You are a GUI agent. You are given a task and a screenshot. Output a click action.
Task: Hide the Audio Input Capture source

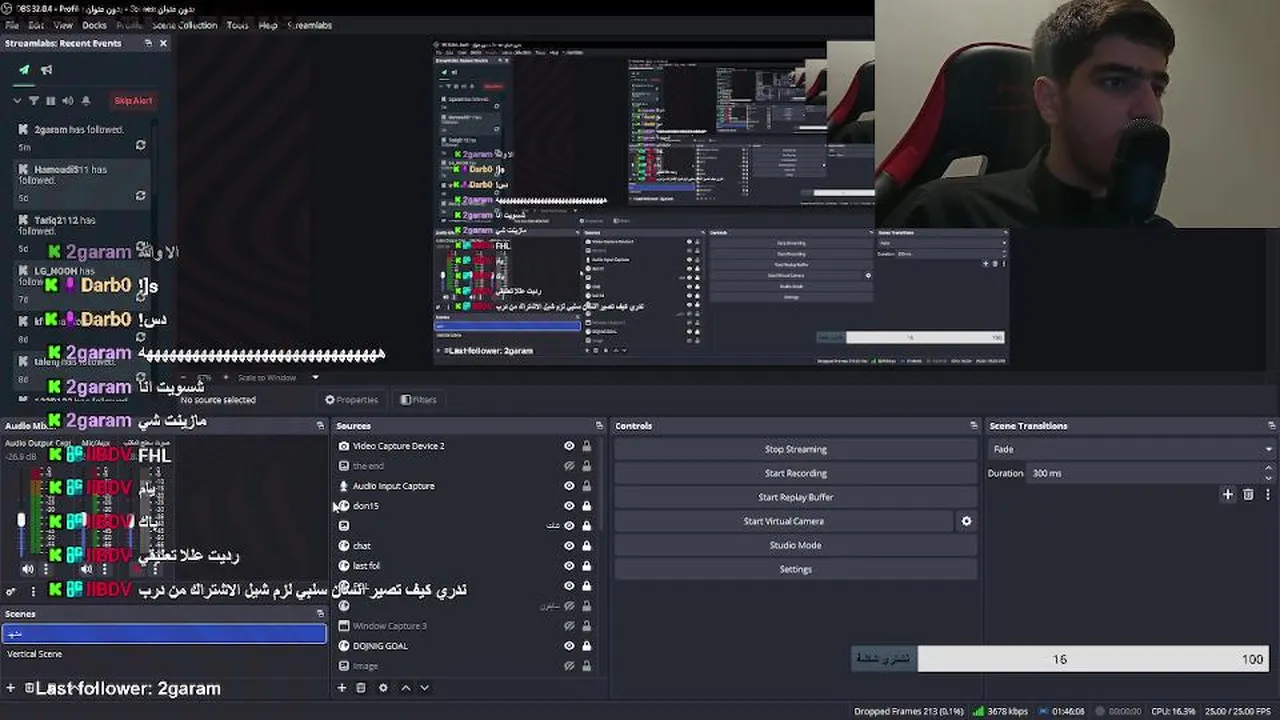point(569,486)
